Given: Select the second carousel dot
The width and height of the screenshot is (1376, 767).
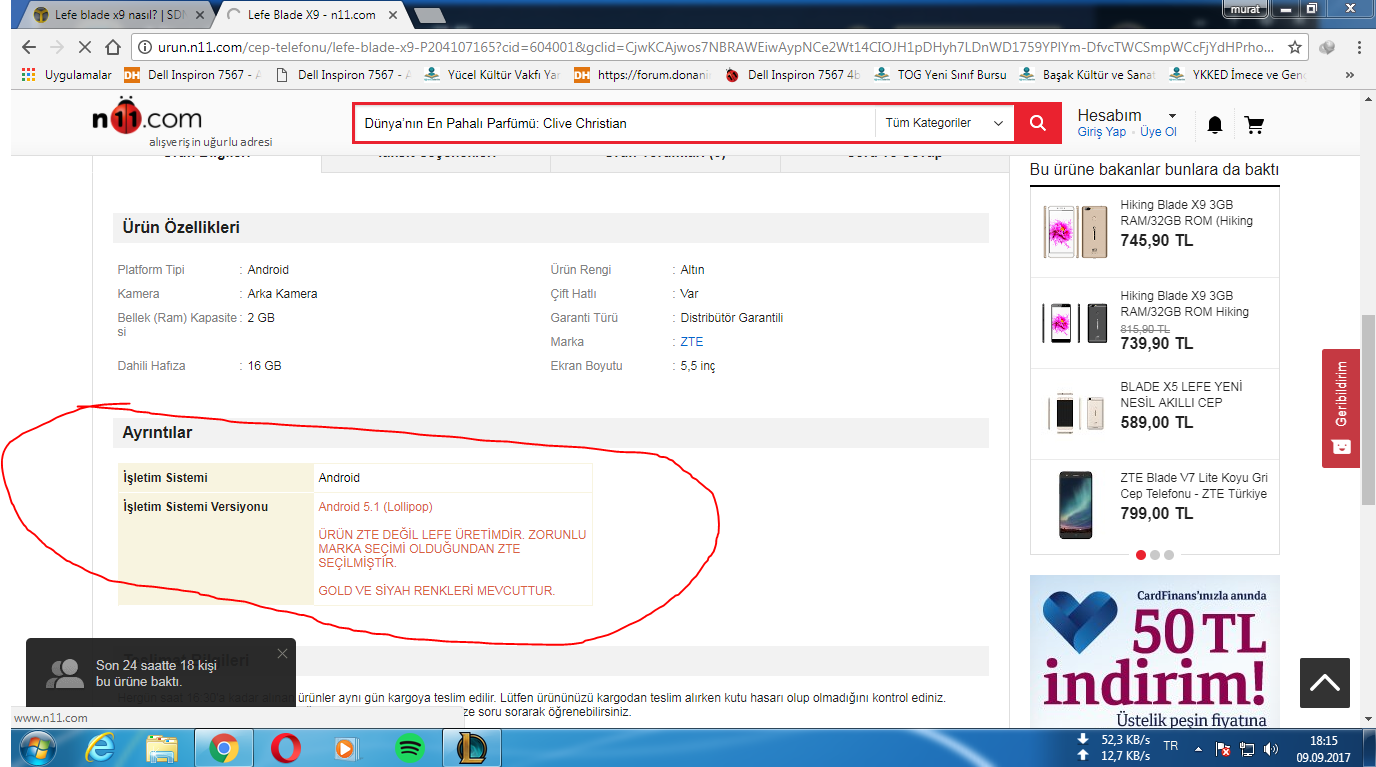Looking at the screenshot, I should click(x=1155, y=555).
